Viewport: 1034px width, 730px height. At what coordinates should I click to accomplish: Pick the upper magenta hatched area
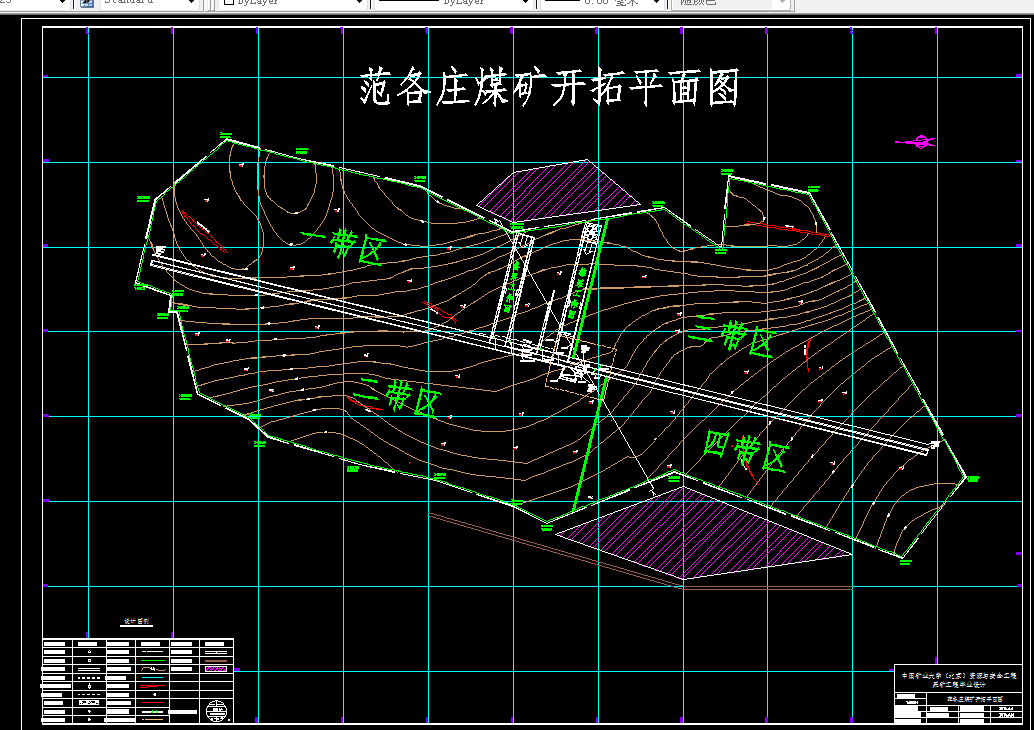(x=558, y=190)
